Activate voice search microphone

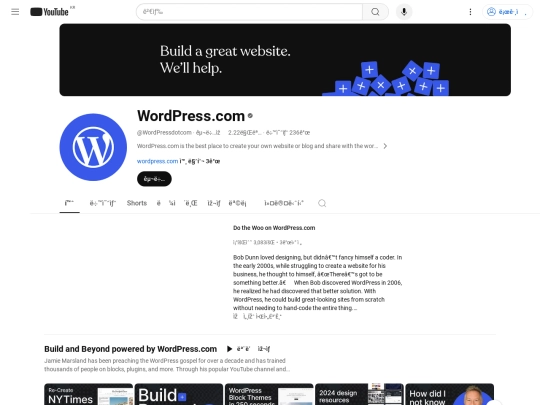click(404, 12)
